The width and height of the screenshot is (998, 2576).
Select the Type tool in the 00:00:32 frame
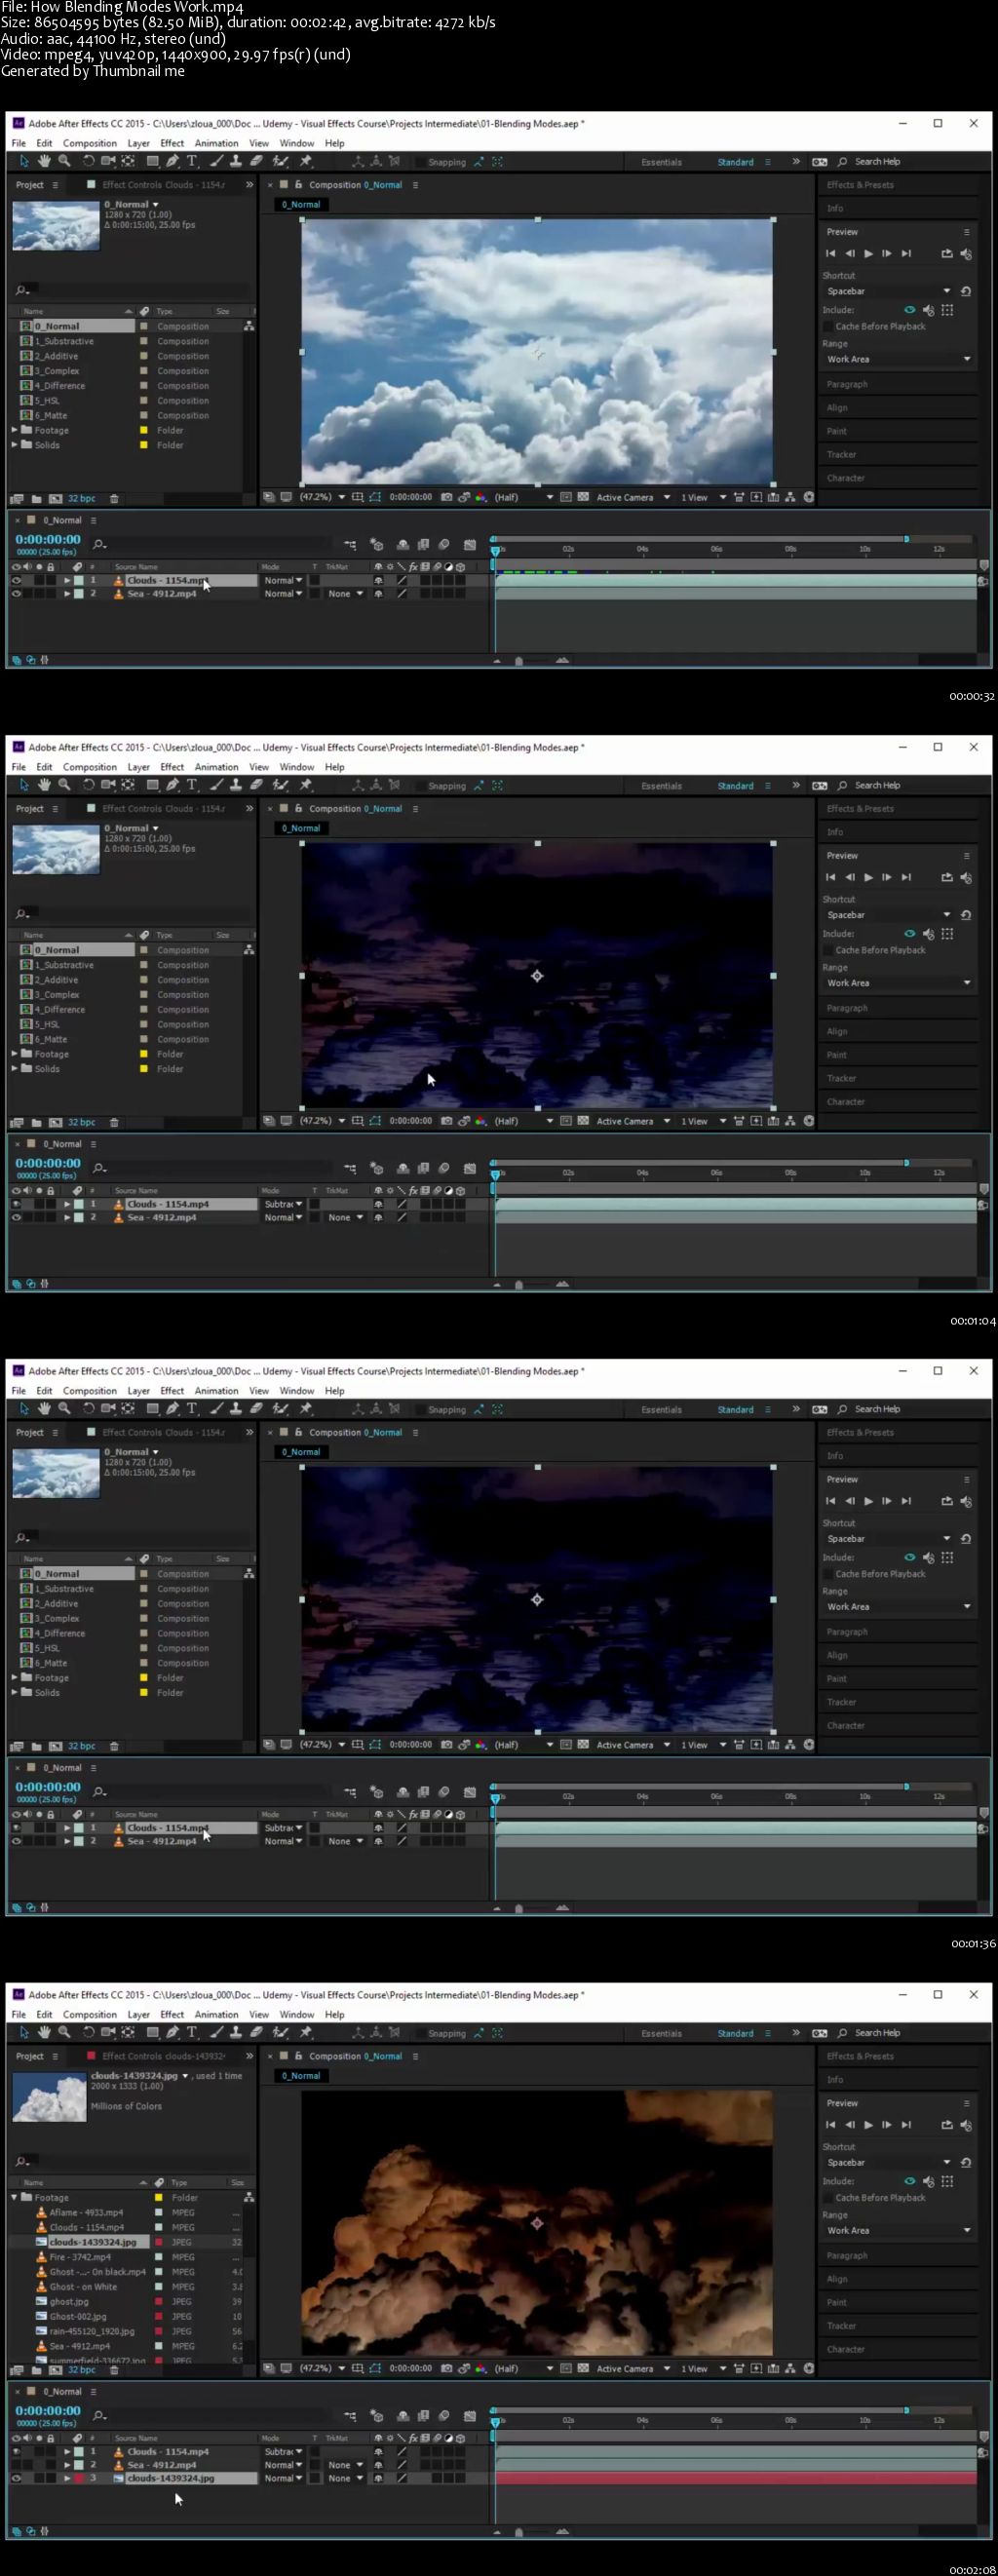[x=192, y=161]
